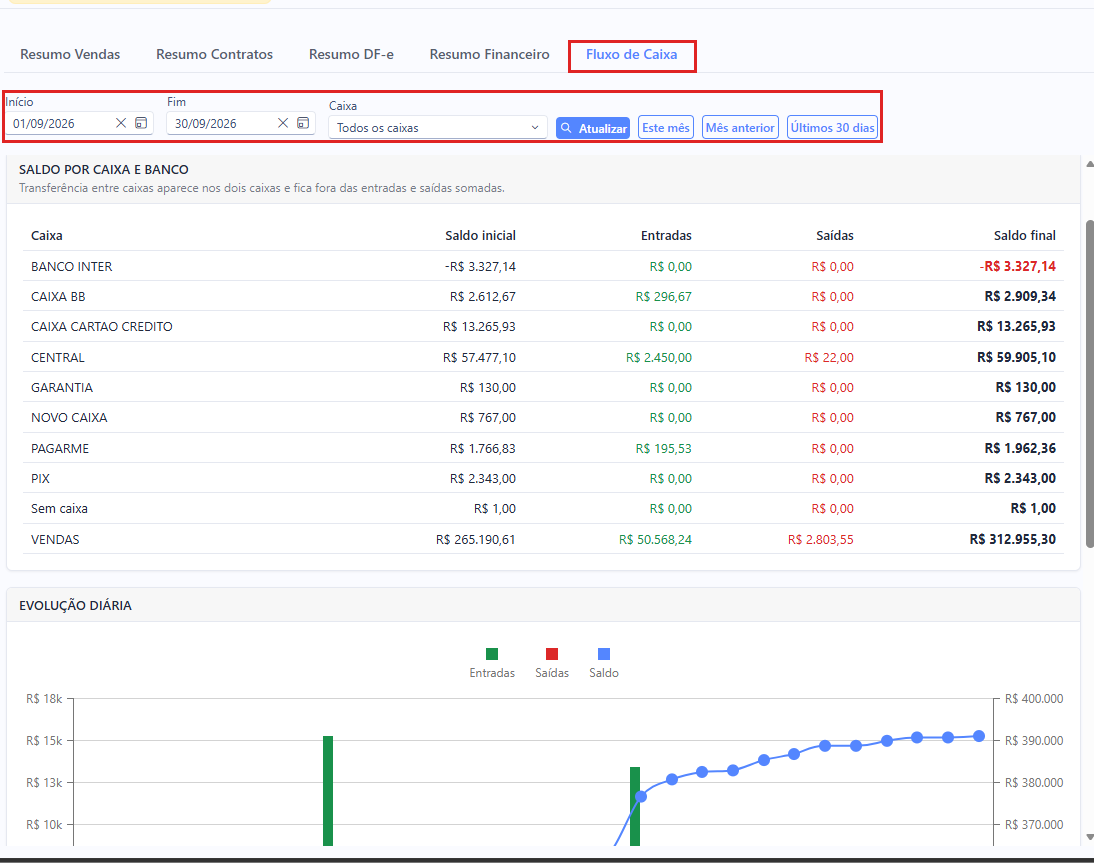The width and height of the screenshot is (1094, 863).
Task: Open the Início calendar picker
Action: [141, 123]
